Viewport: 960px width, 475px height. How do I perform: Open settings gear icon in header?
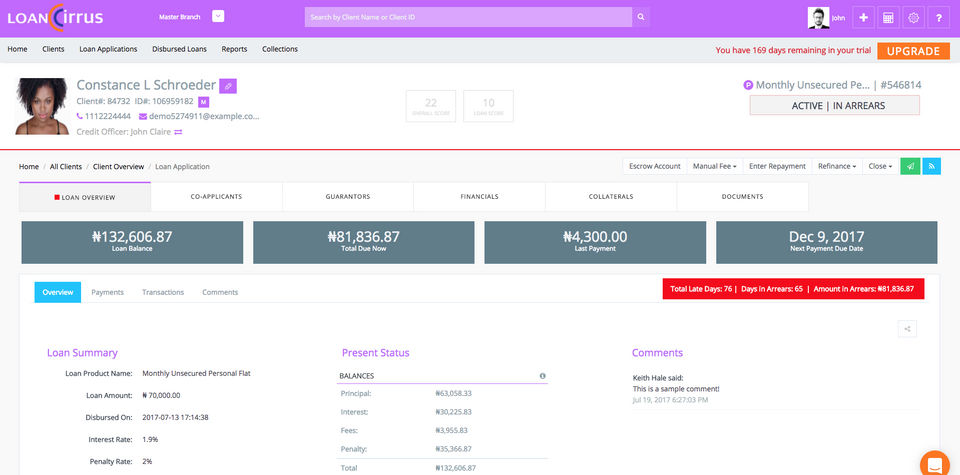pyautogui.click(x=913, y=18)
